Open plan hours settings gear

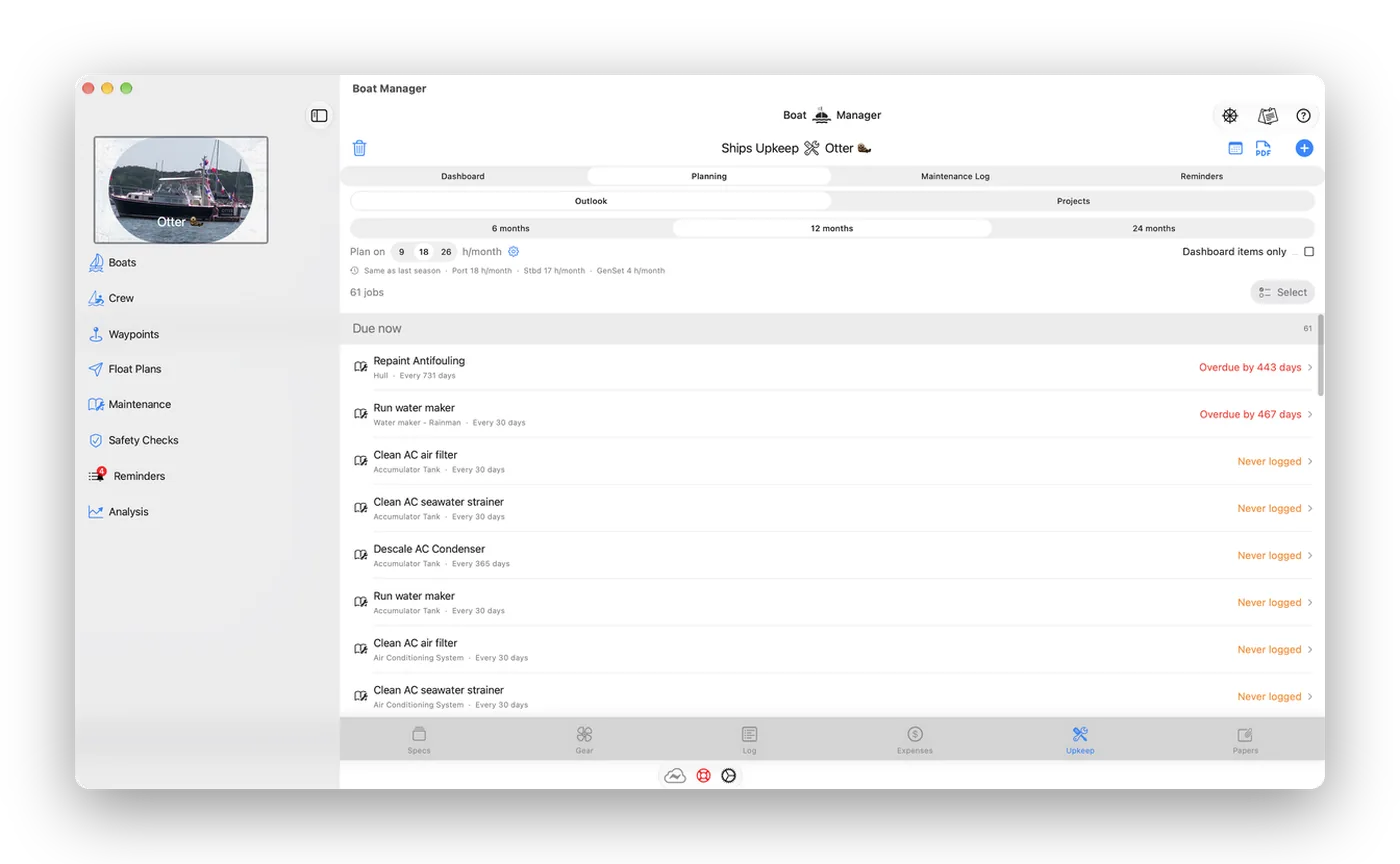point(514,252)
